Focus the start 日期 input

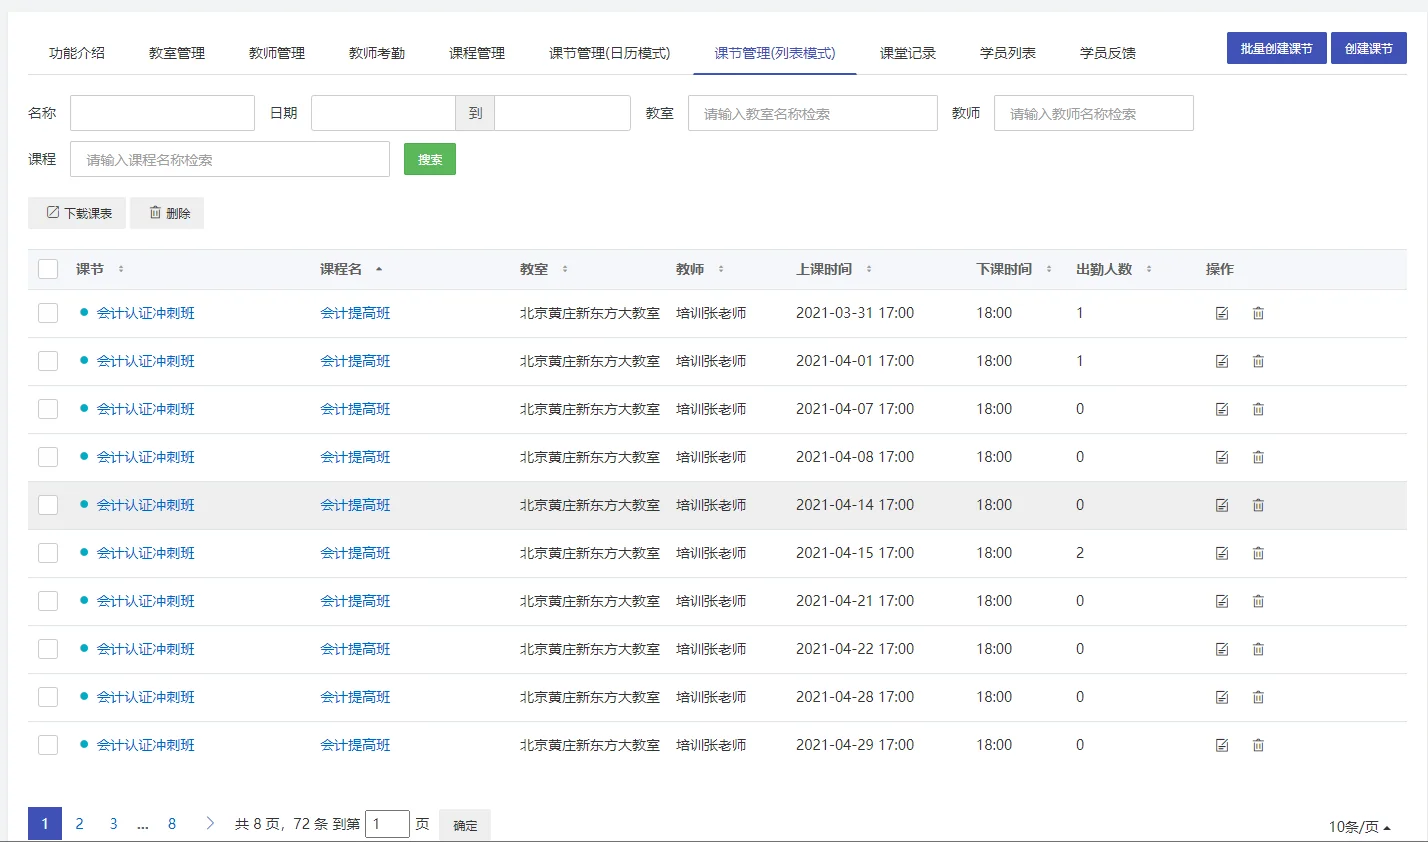(x=383, y=113)
